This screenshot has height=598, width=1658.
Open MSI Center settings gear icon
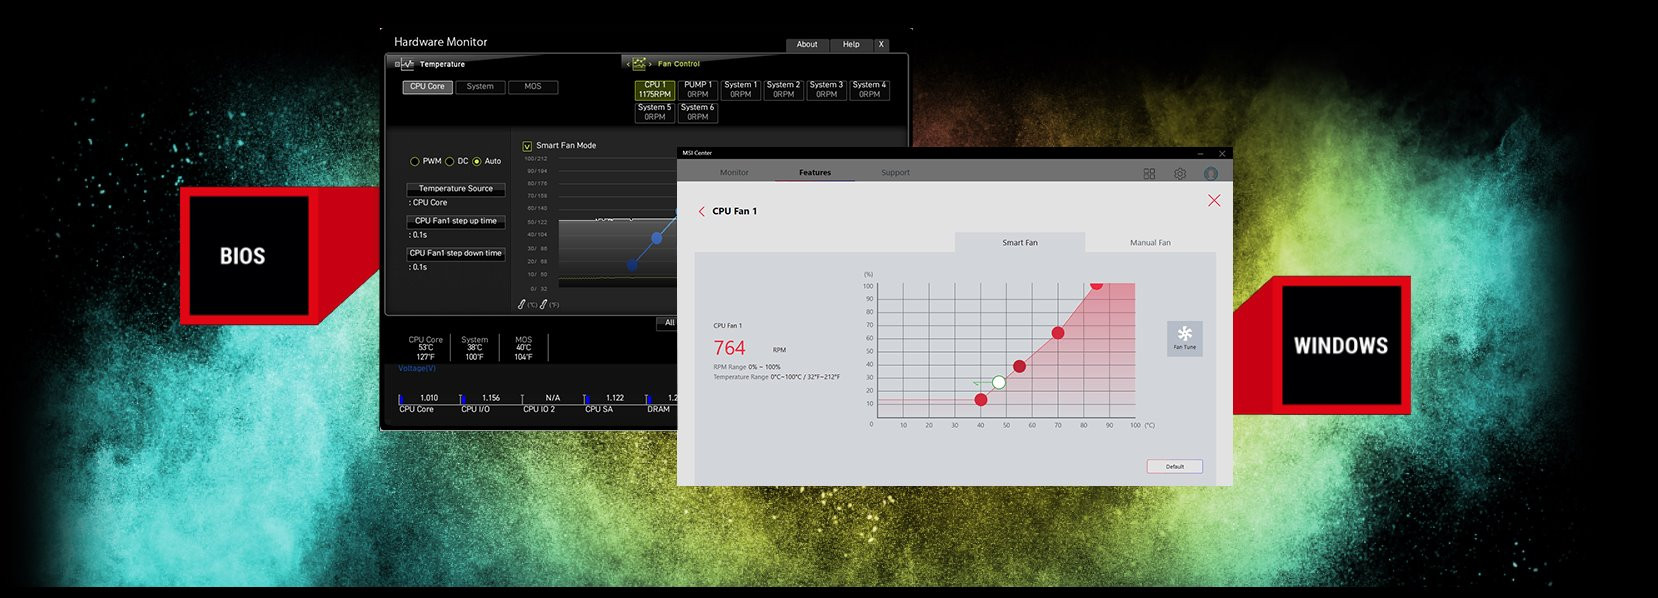[1180, 173]
